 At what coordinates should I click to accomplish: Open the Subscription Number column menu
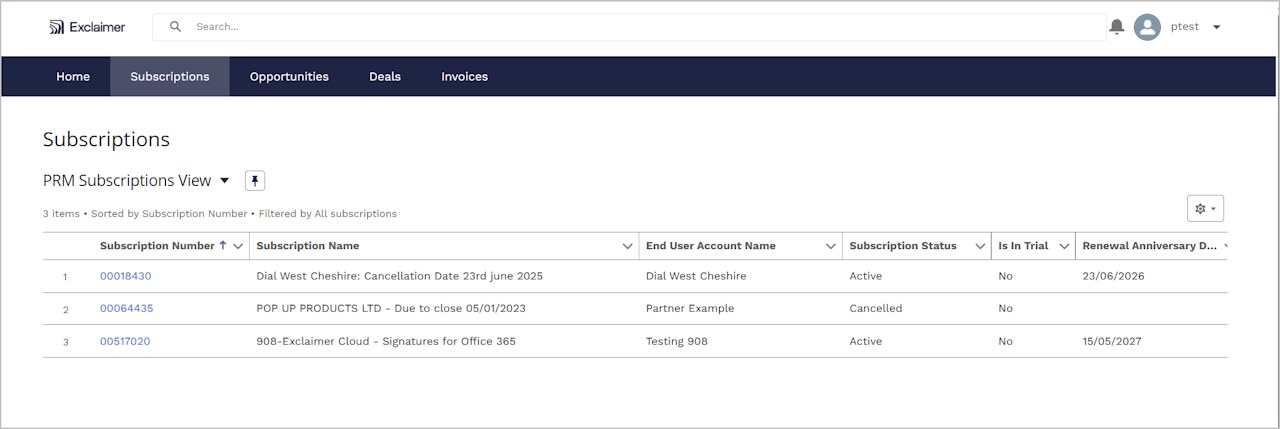click(238, 246)
